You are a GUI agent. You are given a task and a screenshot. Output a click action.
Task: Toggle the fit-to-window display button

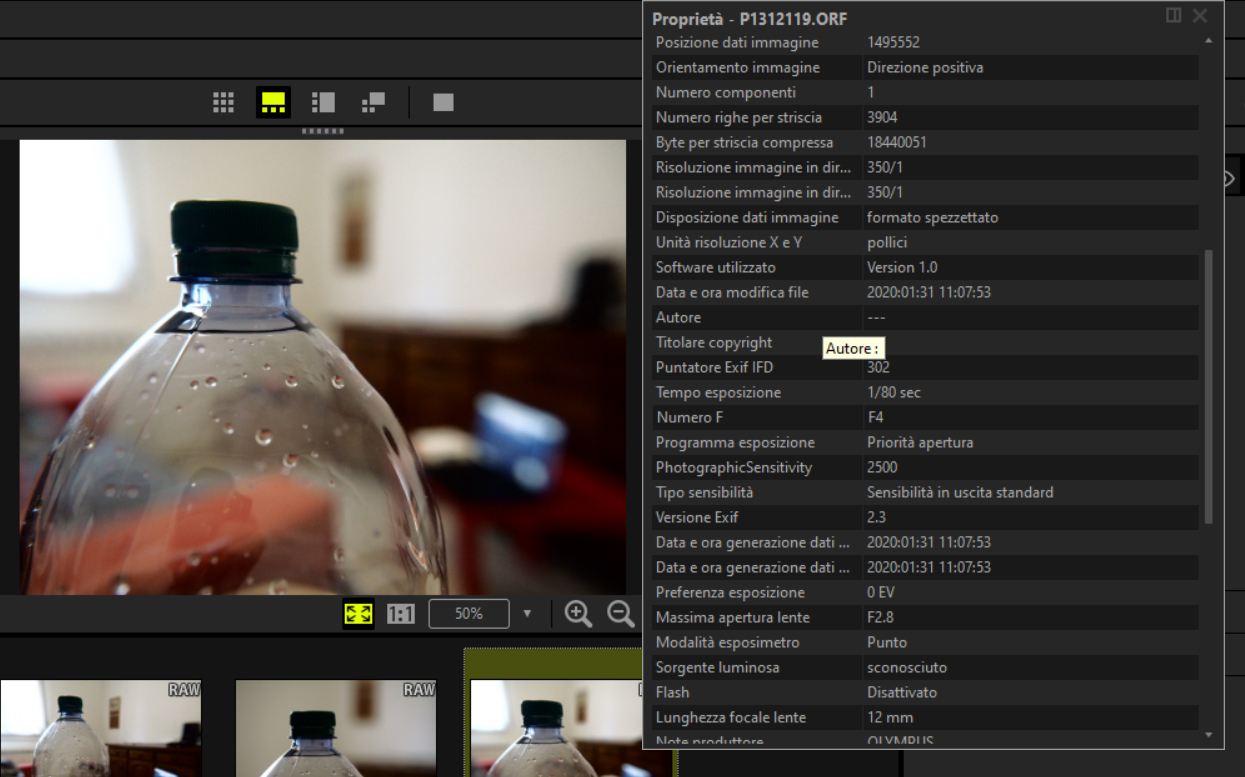(358, 614)
